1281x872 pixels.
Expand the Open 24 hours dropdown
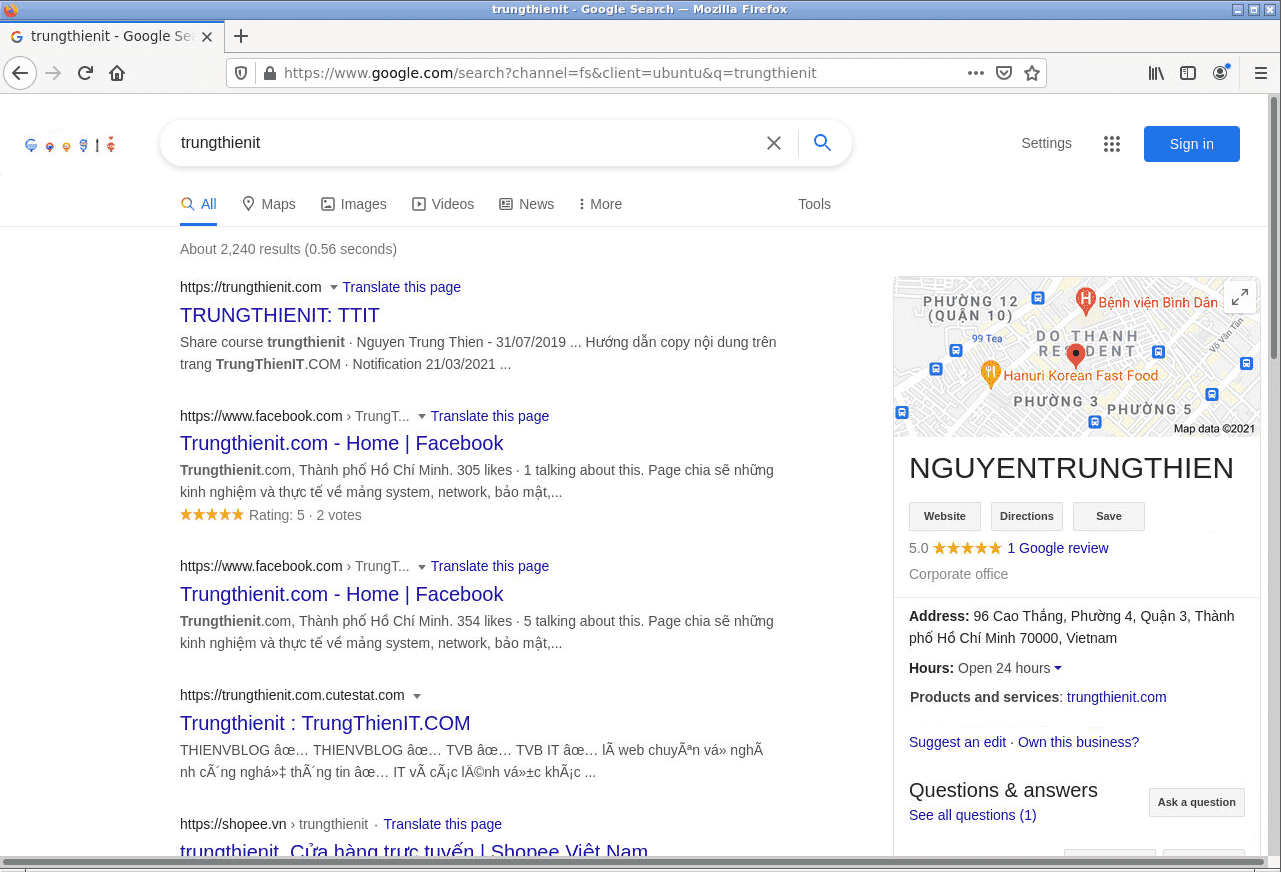coord(1058,668)
